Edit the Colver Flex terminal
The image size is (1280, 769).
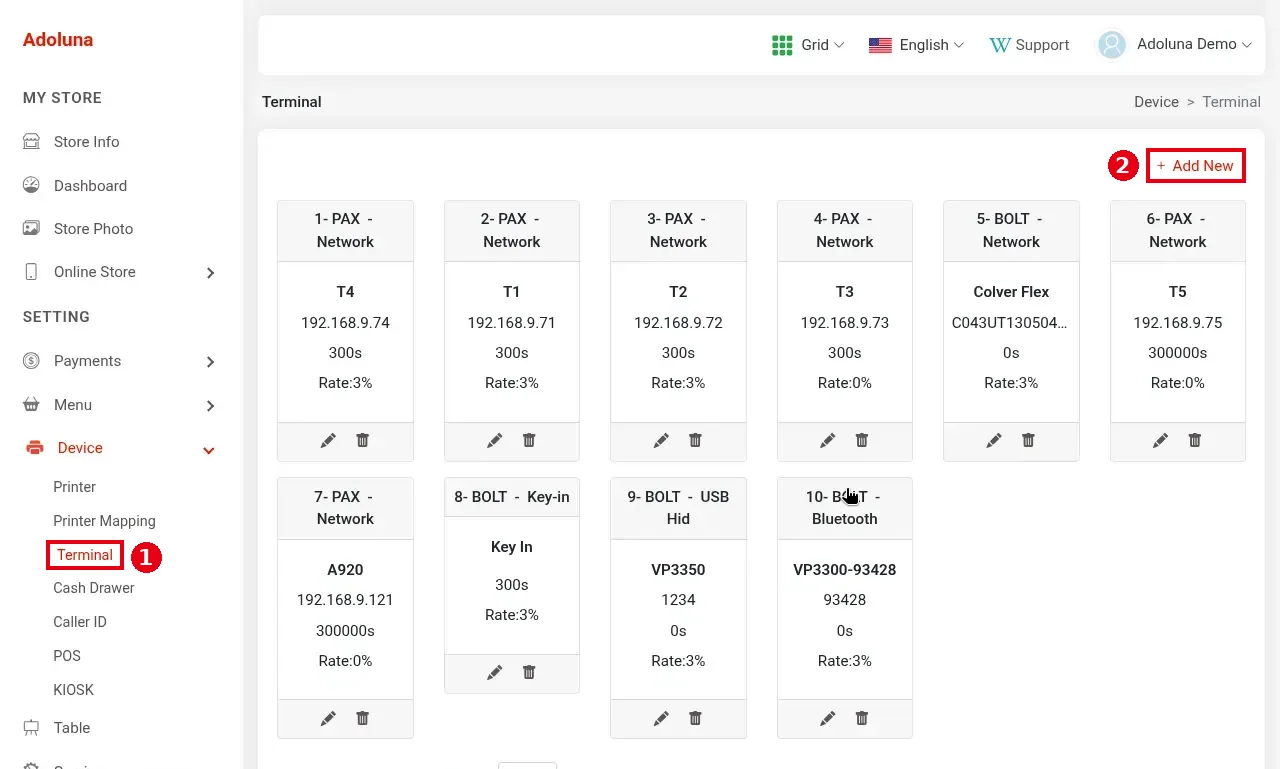tap(994, 440)
